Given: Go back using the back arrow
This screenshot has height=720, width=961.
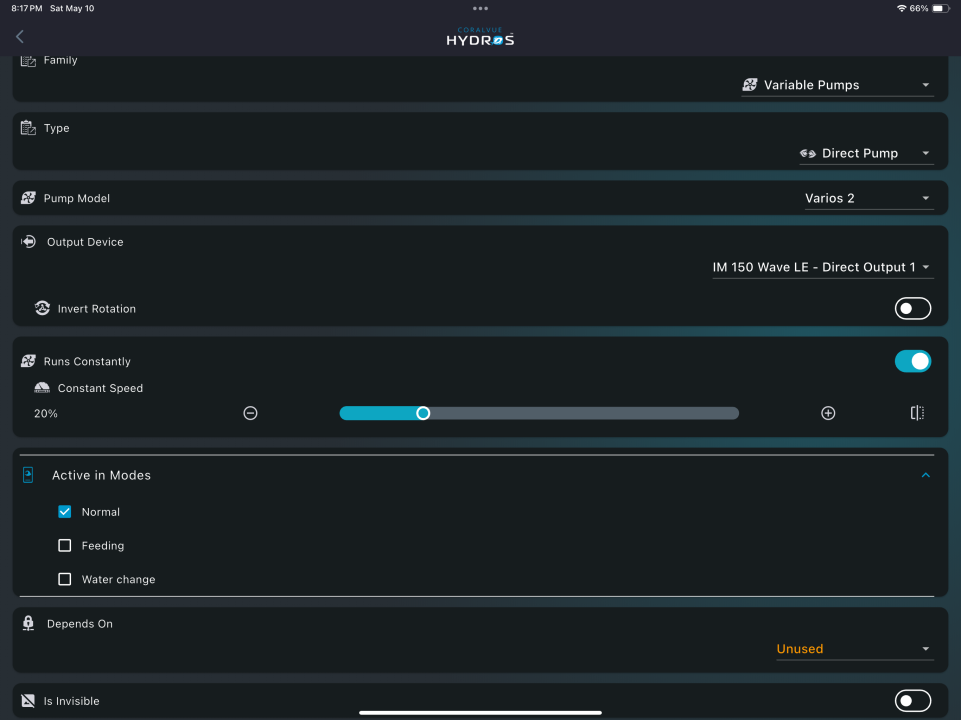Looking at the screenshot, I should (x=20, y=37).
